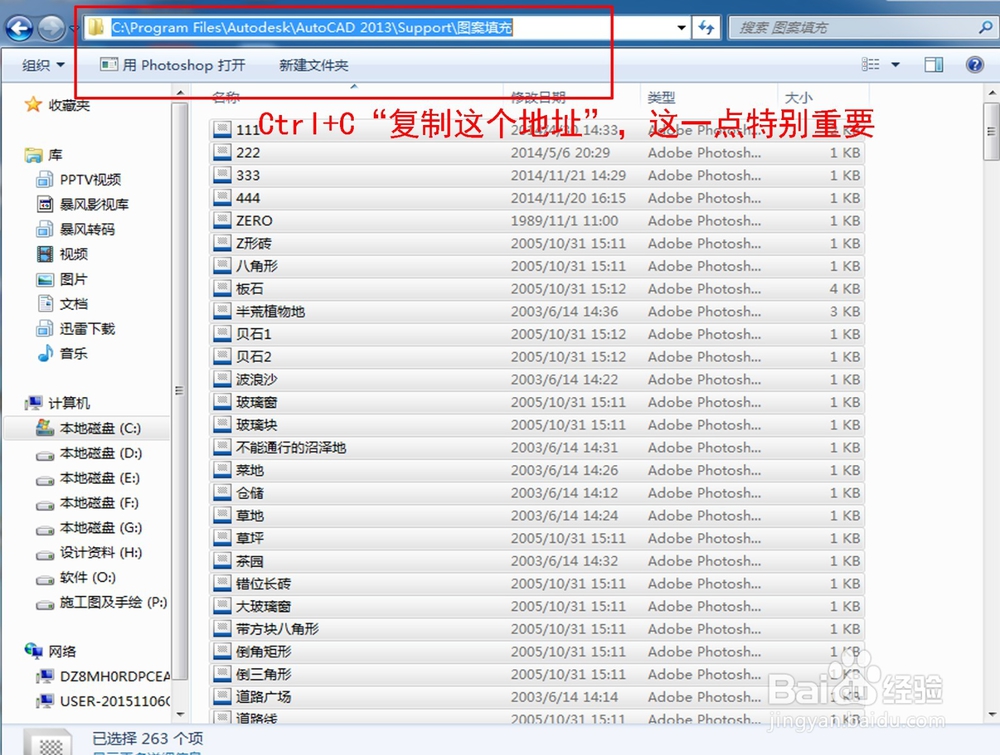Open 暴风转码 library
Screen dimensions: 1000x755
(76, 230)
